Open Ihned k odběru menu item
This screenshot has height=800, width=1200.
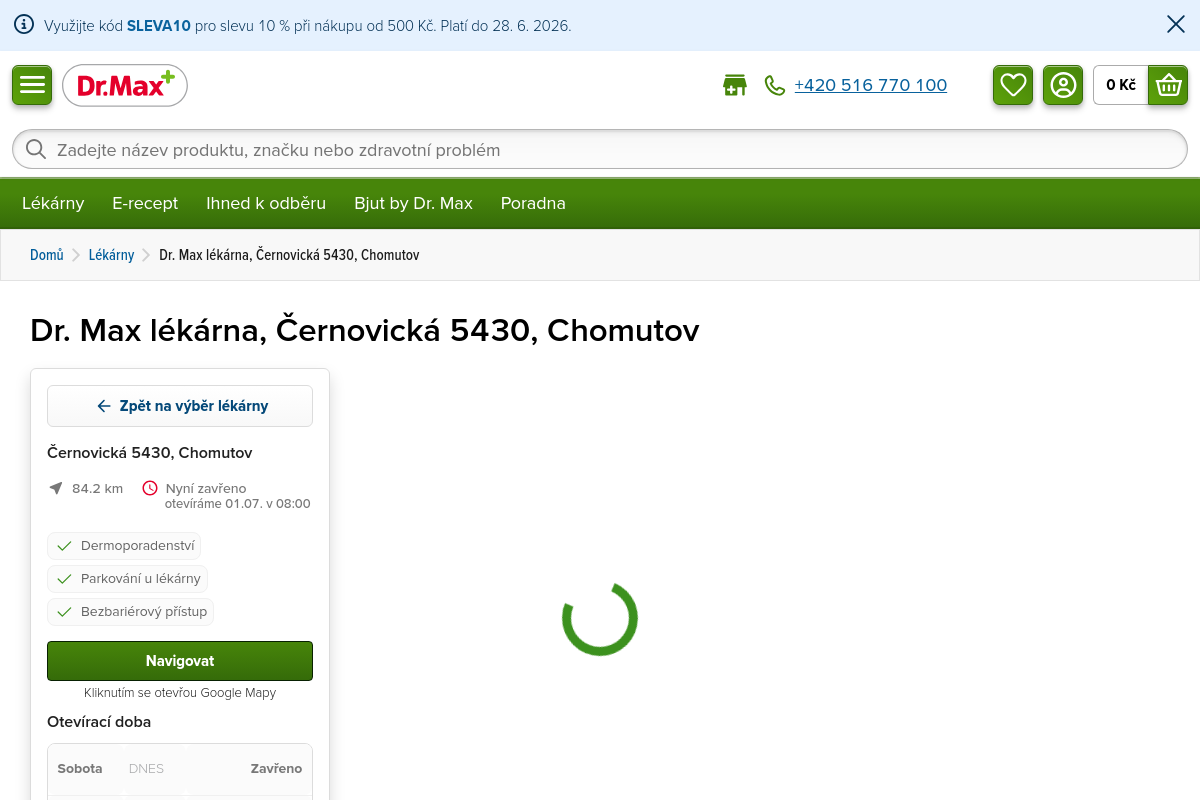click(x=266, y=203)
